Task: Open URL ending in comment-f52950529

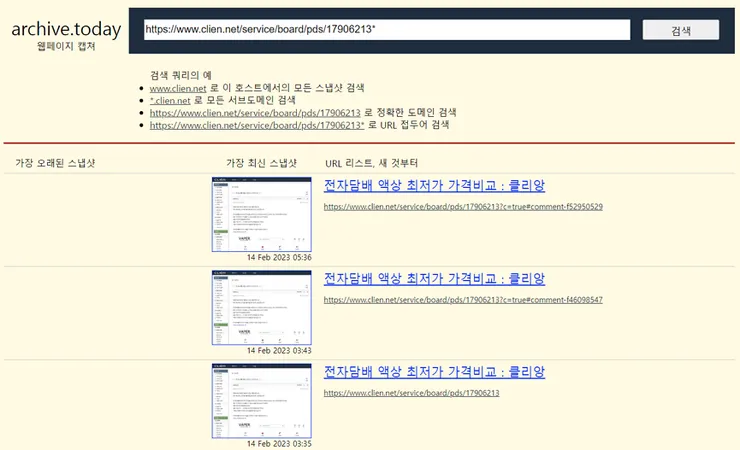Action: point(463,207)
